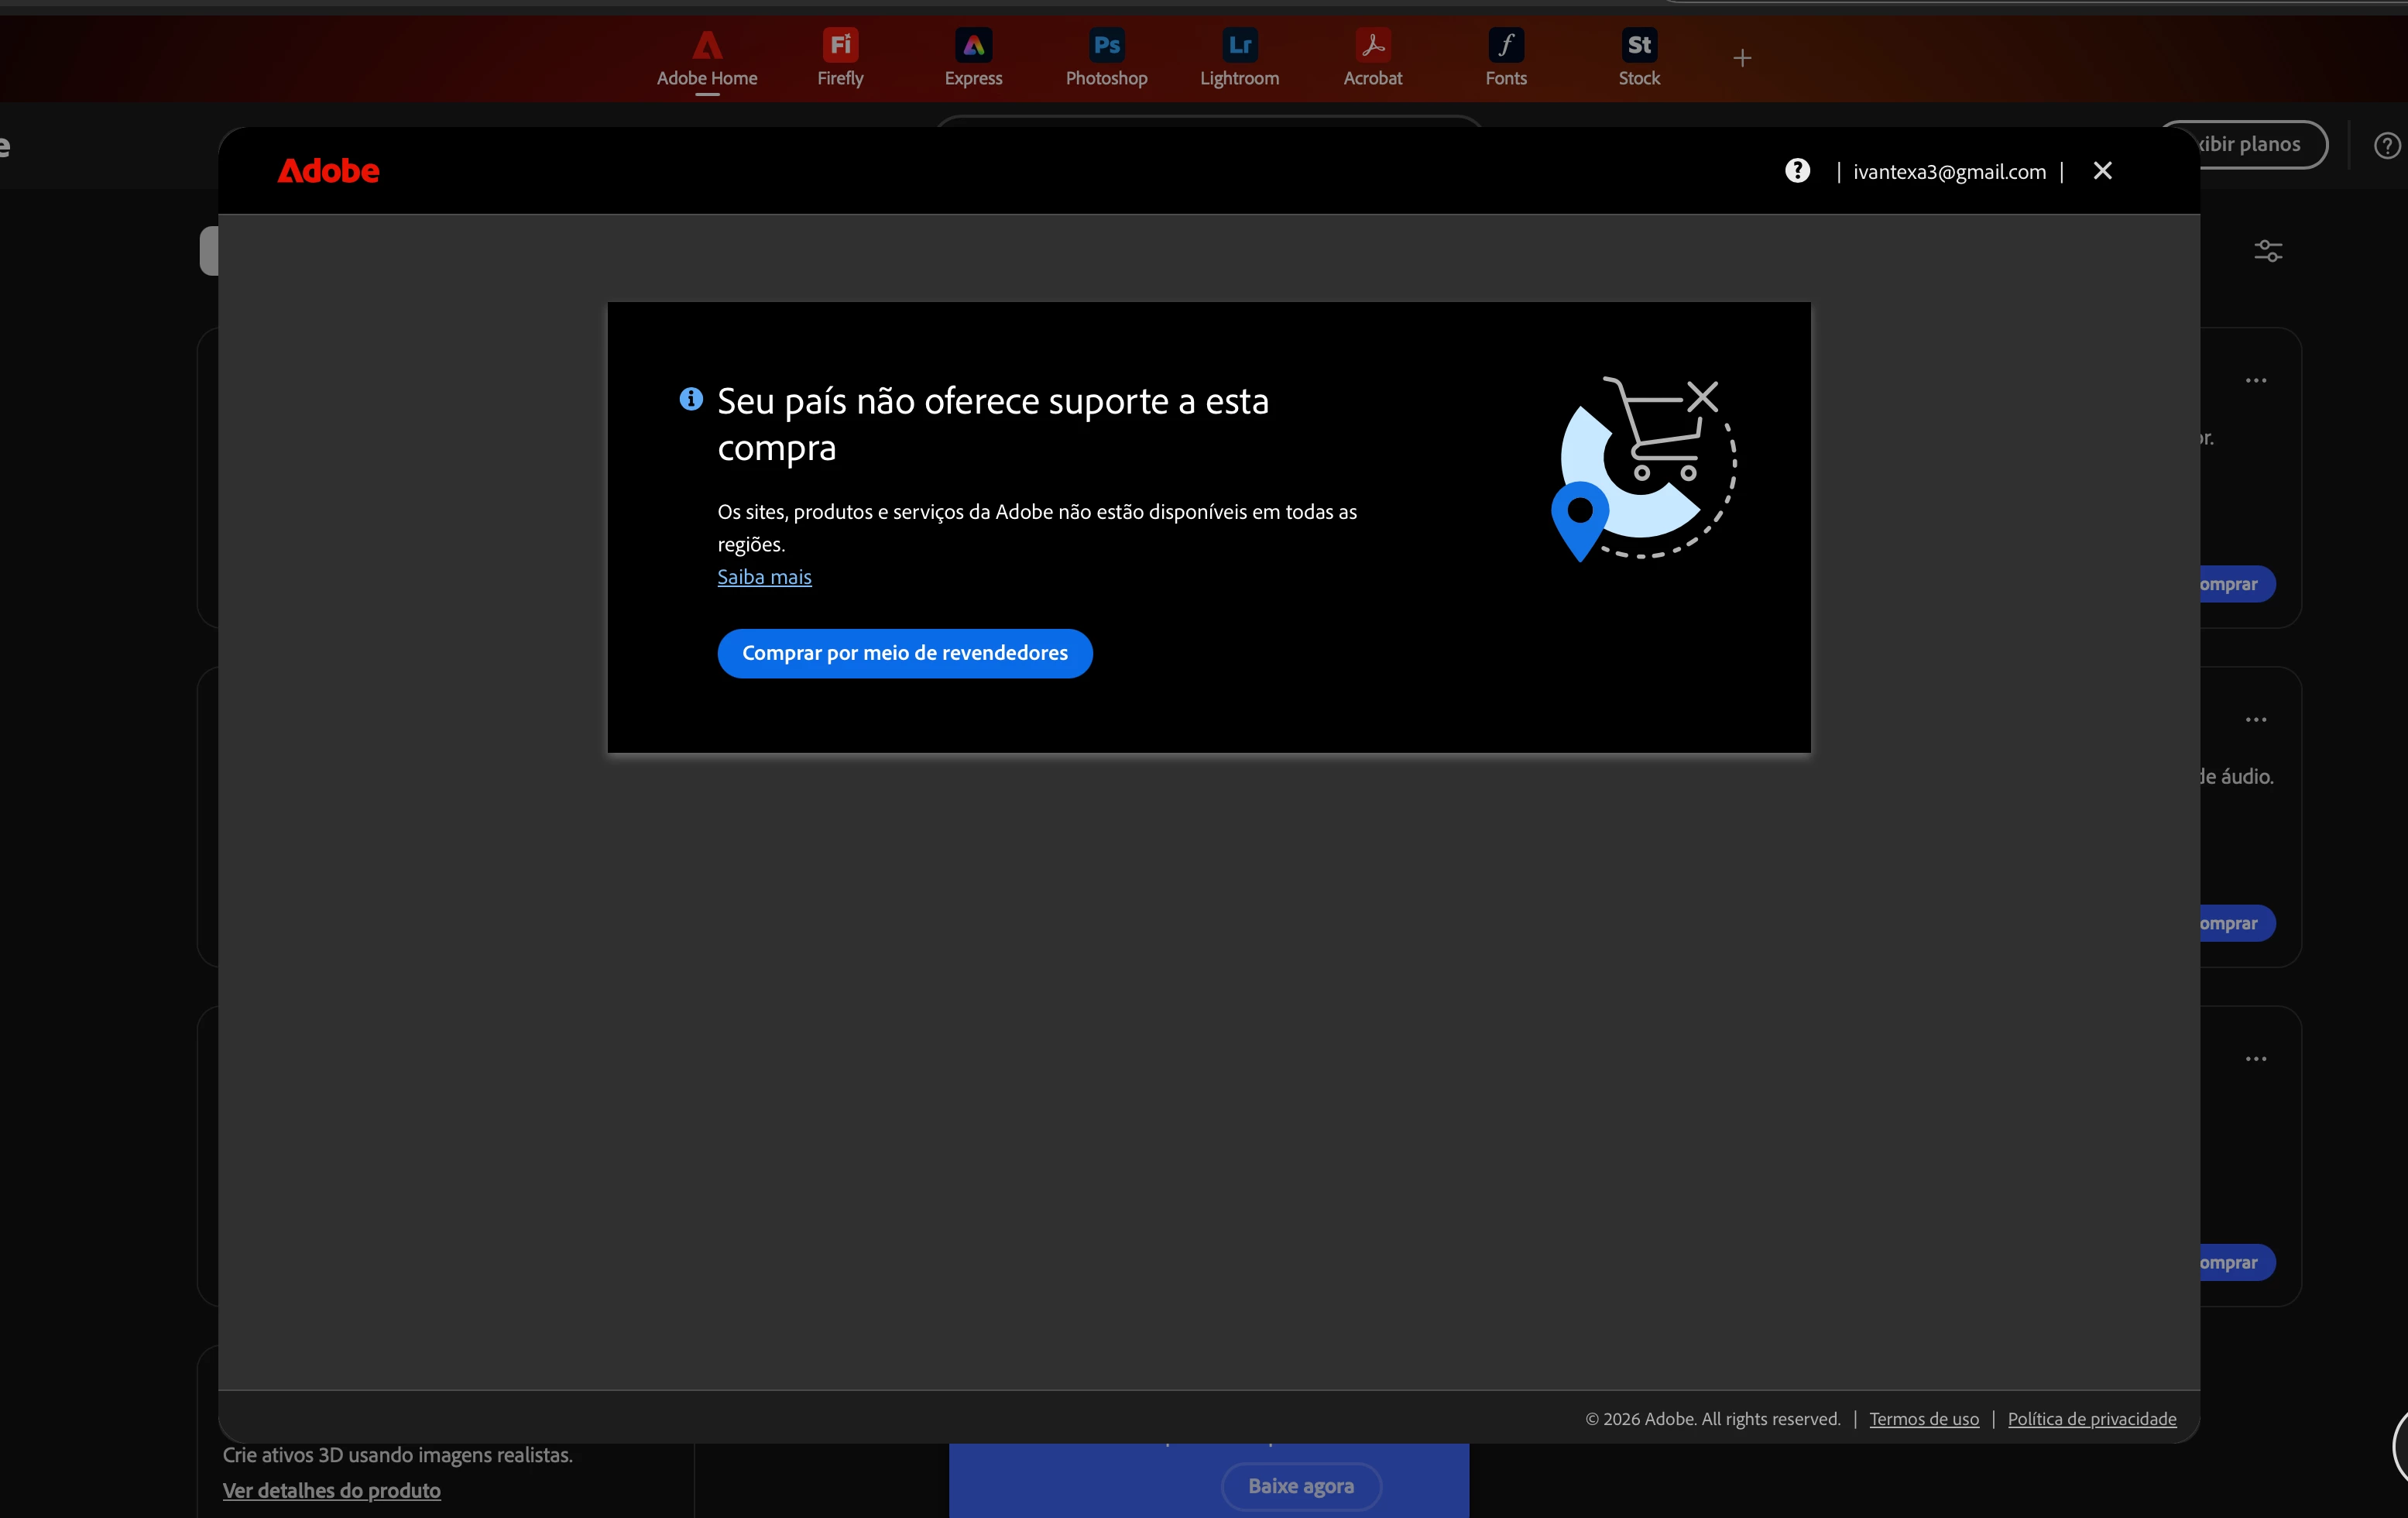Open the filter sliders icon behind the dialog
The image size is (2408, 1518).
(2268, 250)
